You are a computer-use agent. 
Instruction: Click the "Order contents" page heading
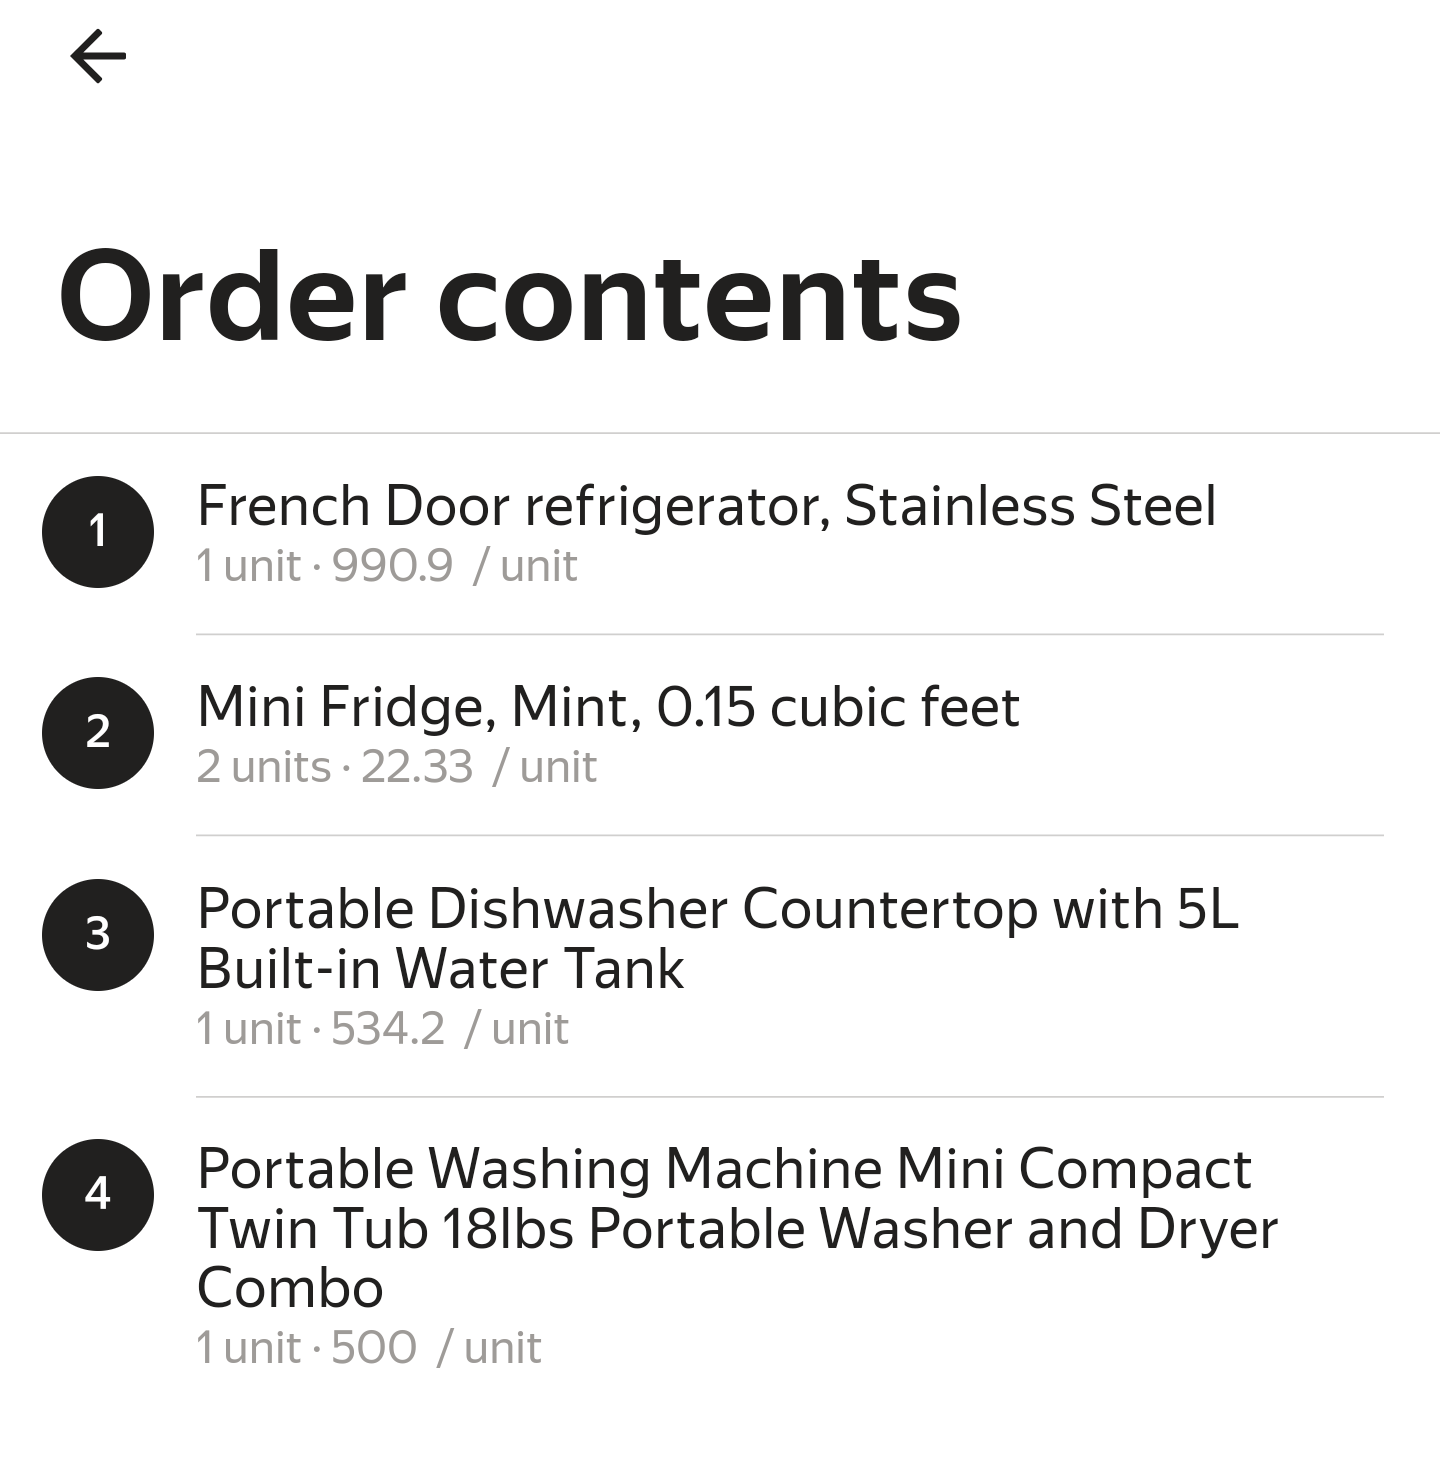coord(510,298)
